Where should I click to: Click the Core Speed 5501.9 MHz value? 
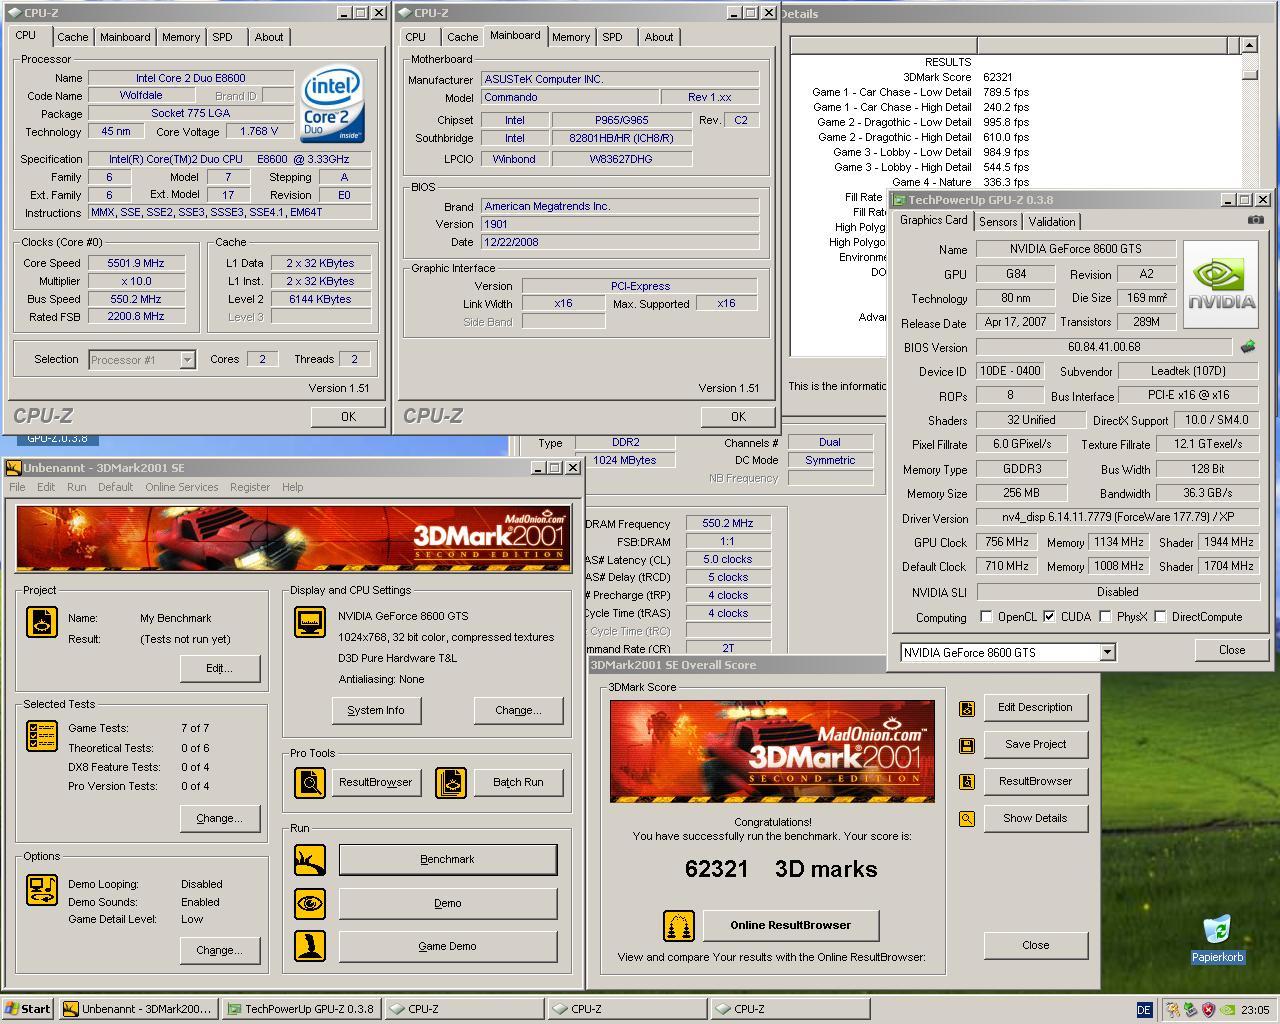136,263
